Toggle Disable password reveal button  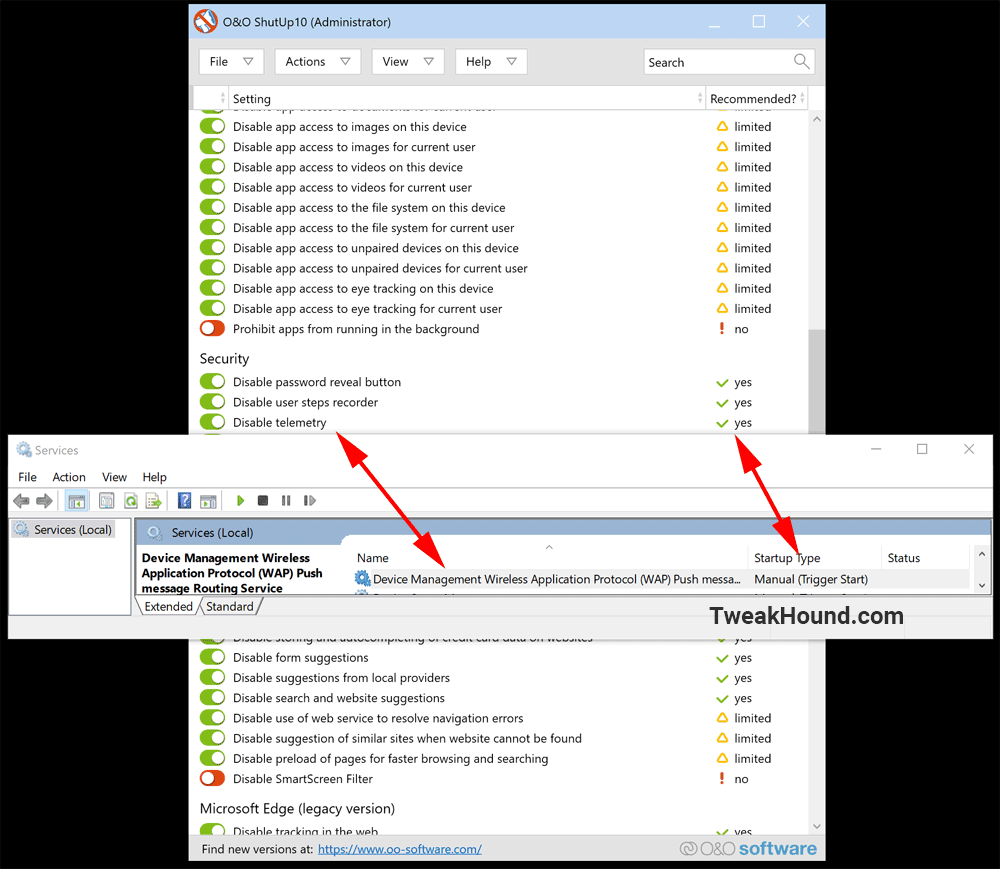[212, 381]
